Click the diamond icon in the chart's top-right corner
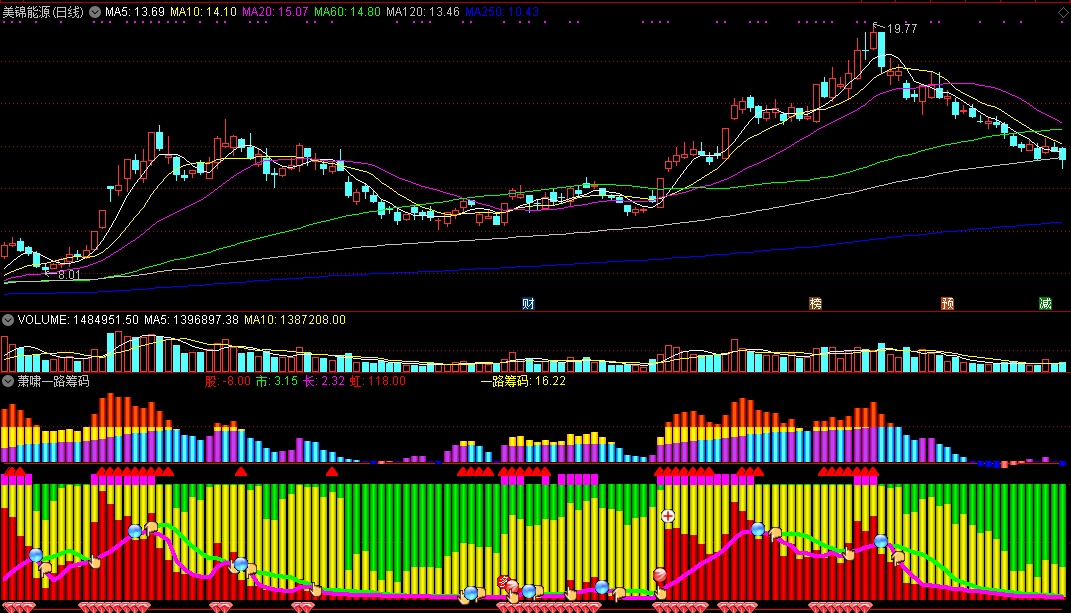This screenshot has width=1071, height=613. (x=1063, y=13)
